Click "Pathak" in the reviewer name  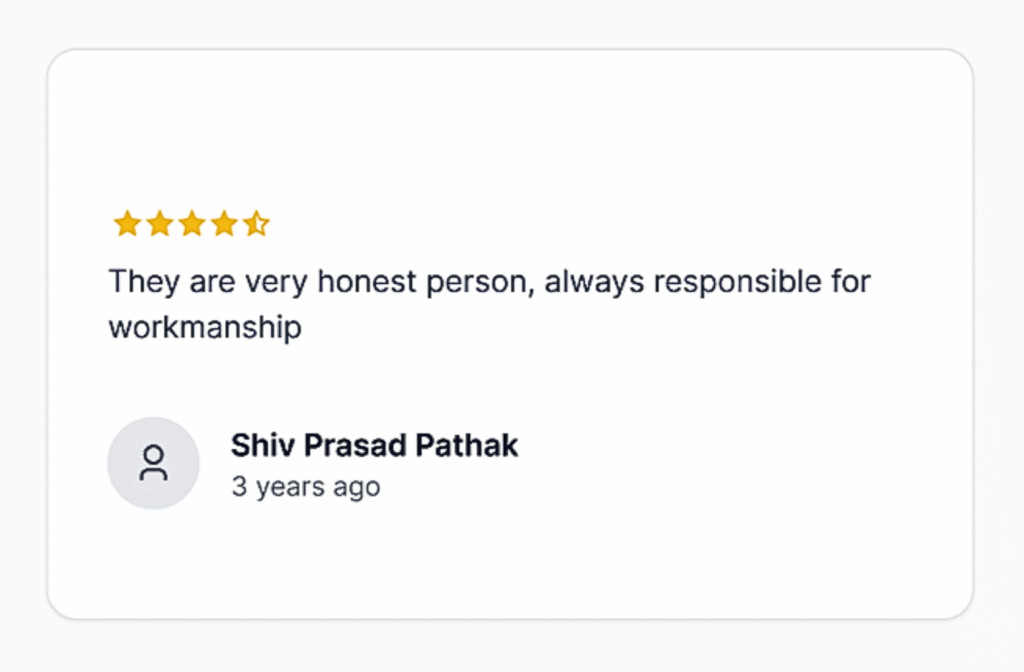click(x=466, y=445)
